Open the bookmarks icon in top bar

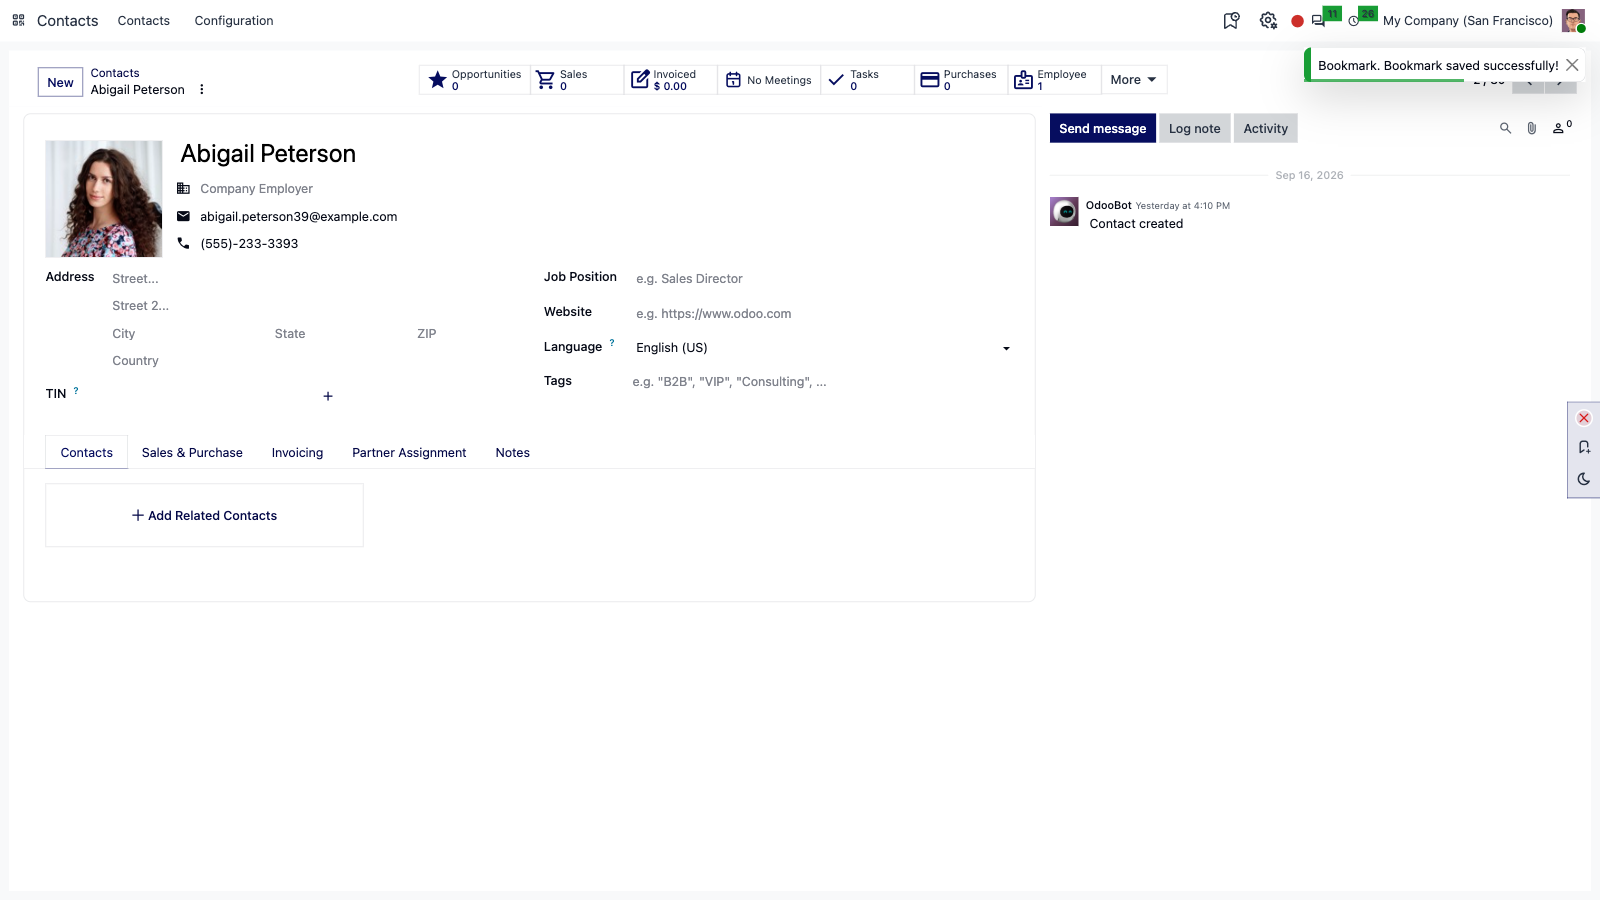click(x=1231, y=20)
